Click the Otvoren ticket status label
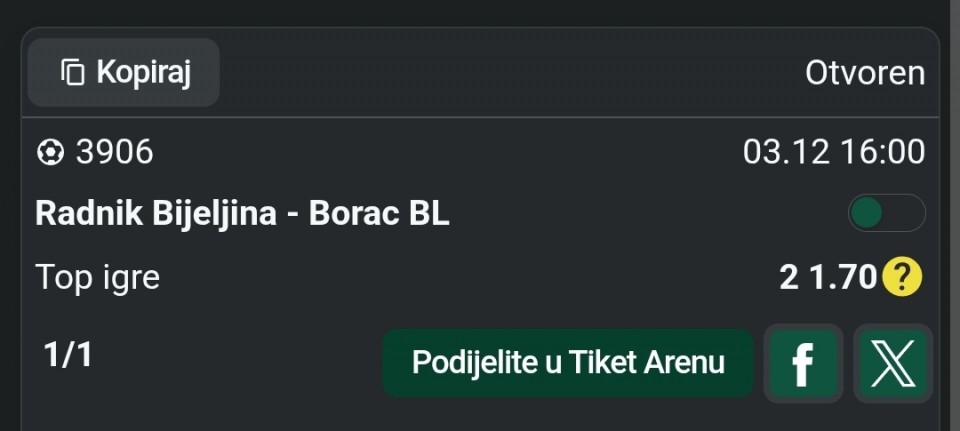The width and height of the screenshot is (960, 431). point(864,73)
